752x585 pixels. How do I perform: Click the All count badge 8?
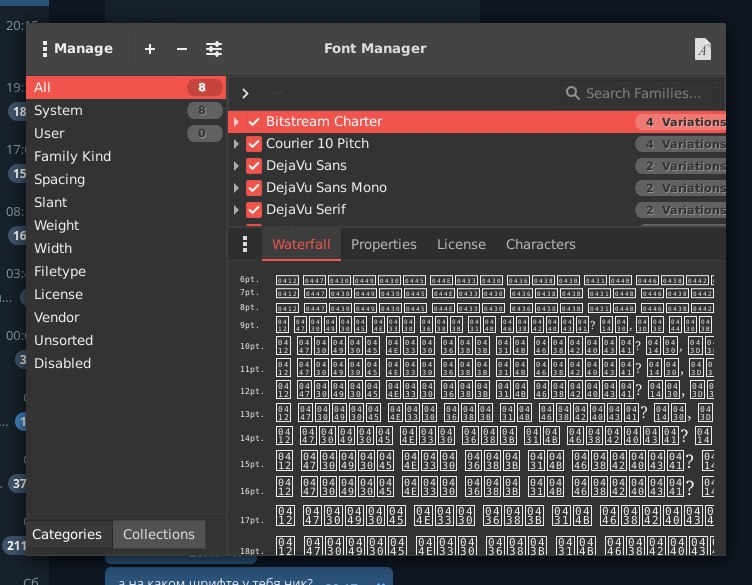pos(204,87)
